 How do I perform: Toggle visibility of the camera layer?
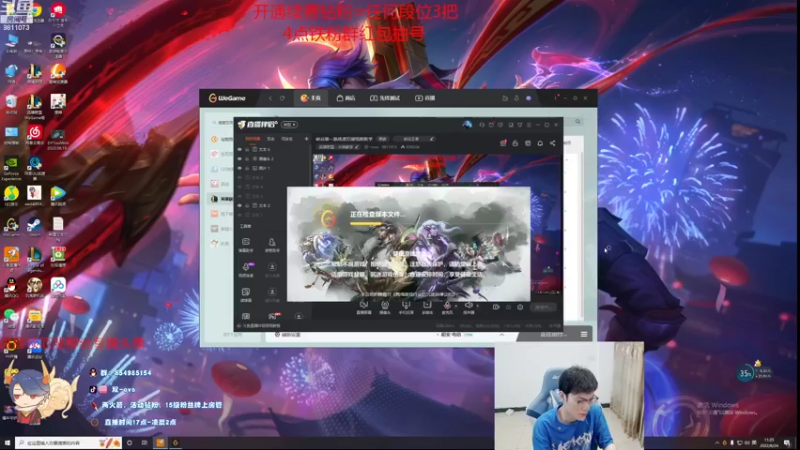pos(239,159)
